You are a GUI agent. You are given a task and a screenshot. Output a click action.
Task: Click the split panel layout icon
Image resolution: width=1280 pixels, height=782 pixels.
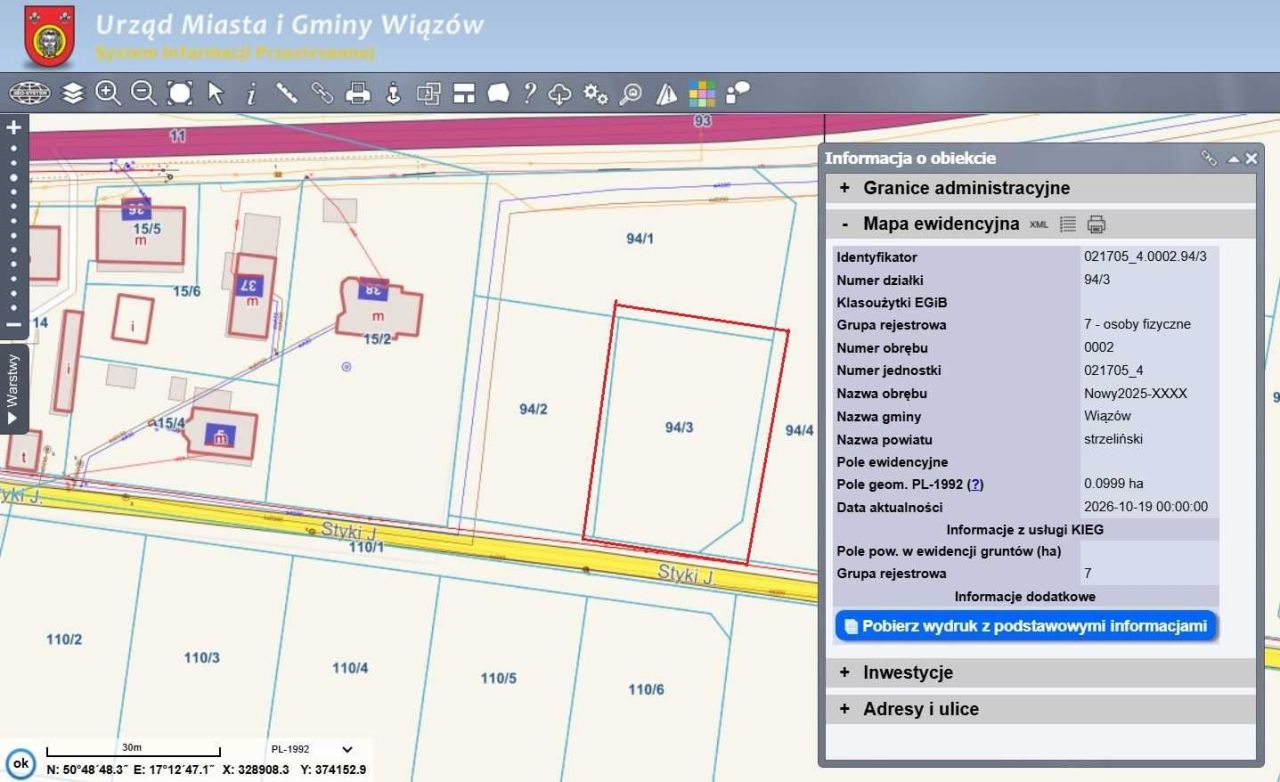(x=463, y=93)
